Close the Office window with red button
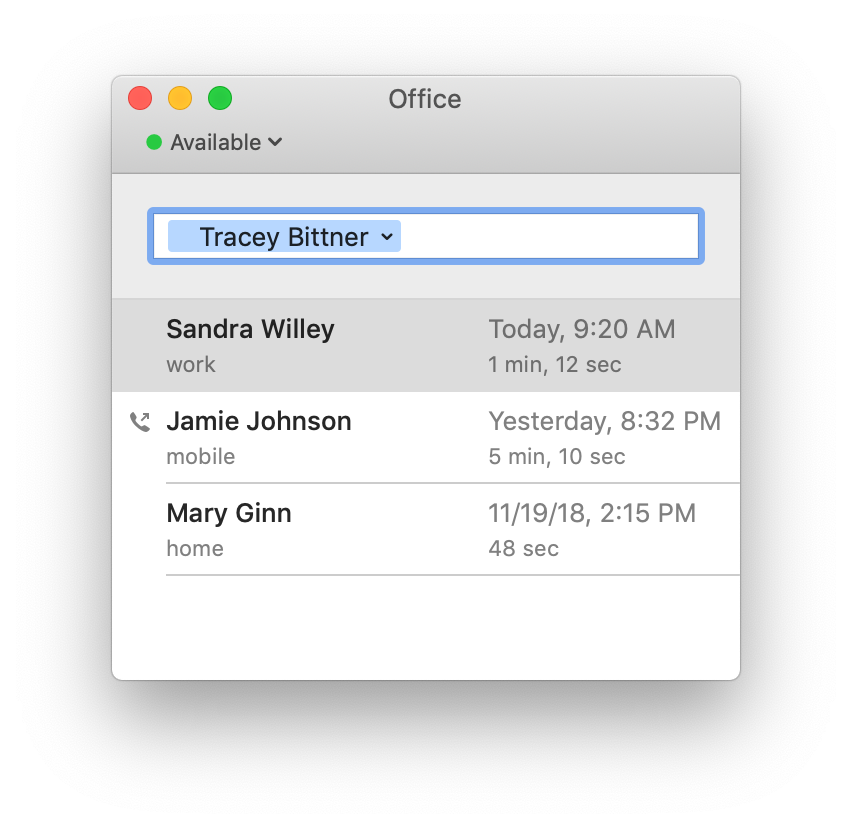Viewport: 852px width, 828px height. click(140, 98)
